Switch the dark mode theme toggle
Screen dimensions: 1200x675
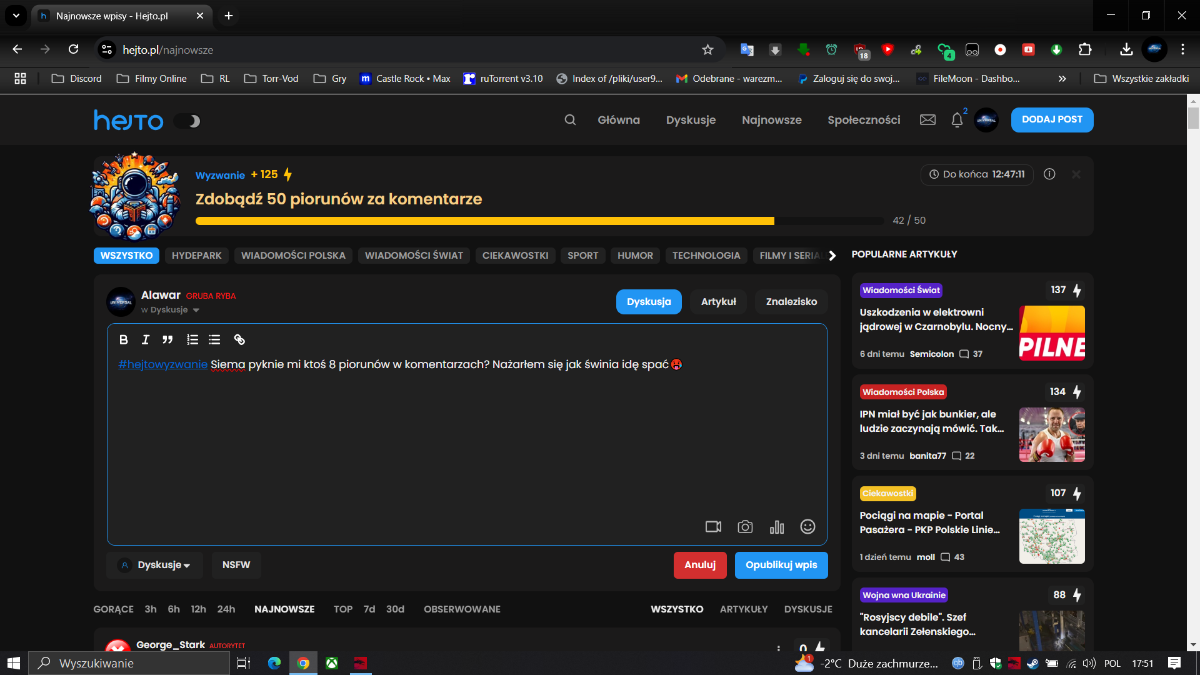[187, 121]
